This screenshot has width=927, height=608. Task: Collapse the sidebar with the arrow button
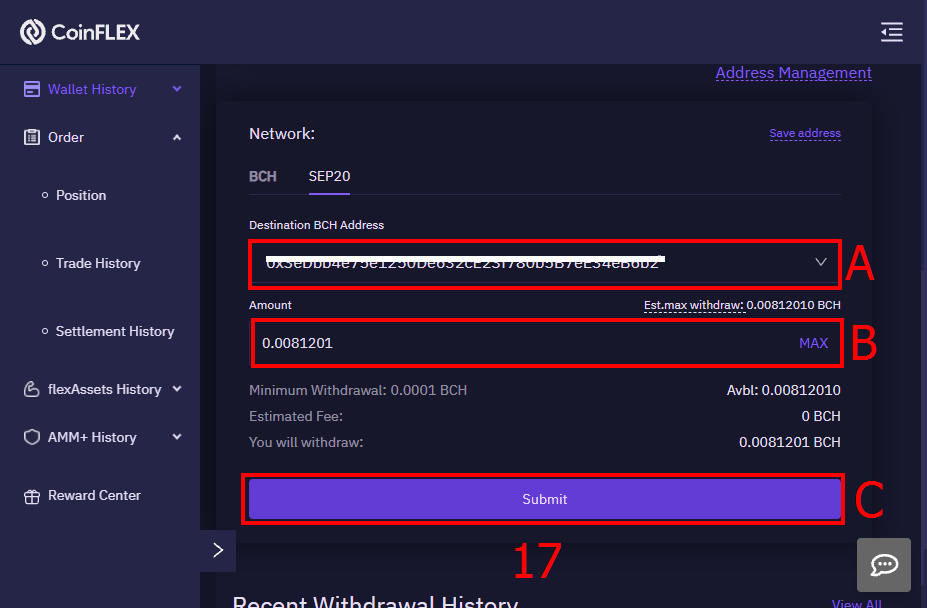218,551
